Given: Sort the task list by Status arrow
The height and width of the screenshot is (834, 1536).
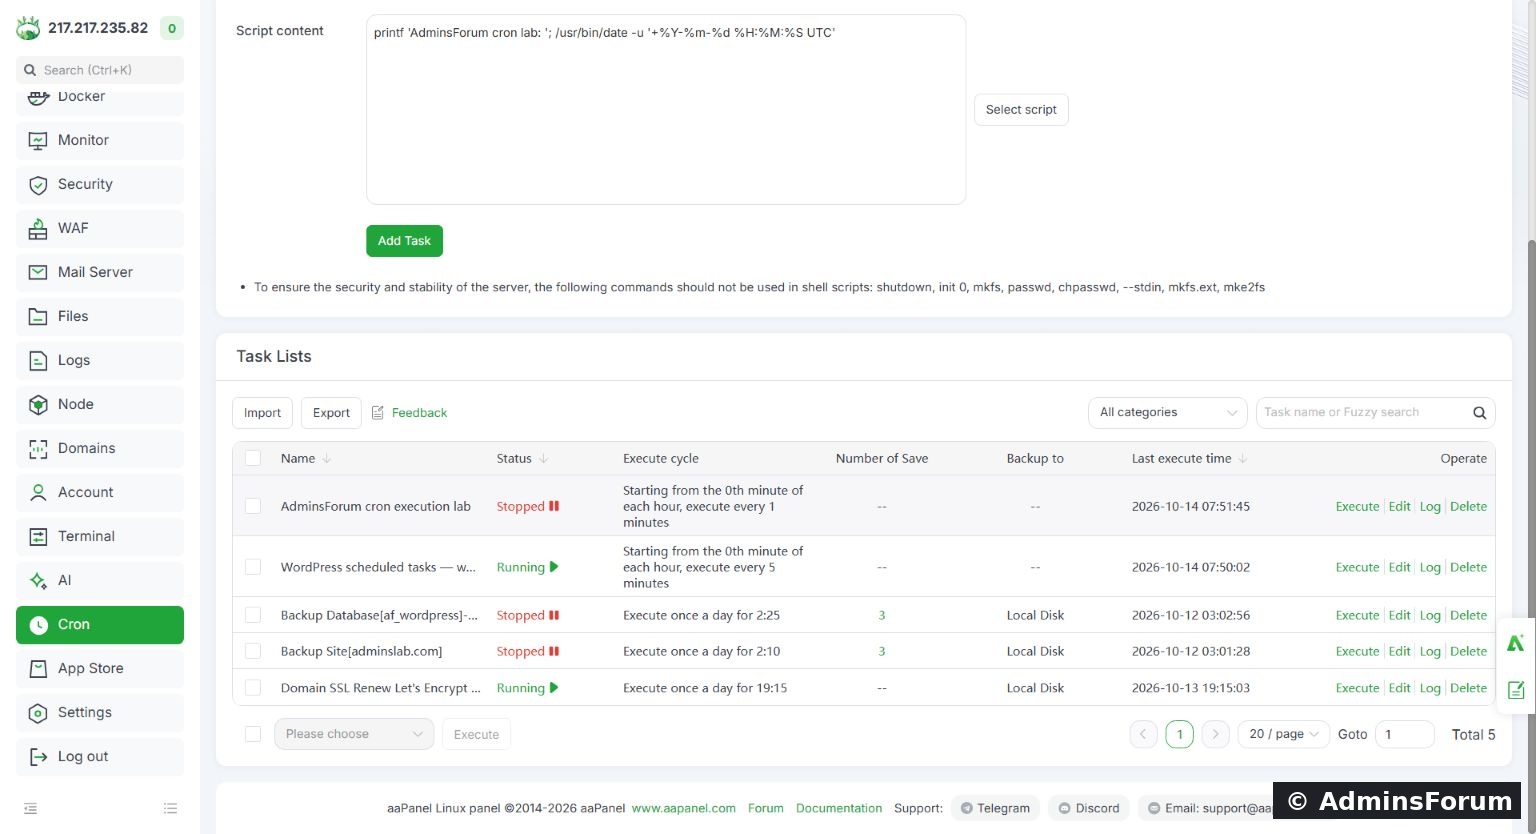Looking at the screenshot, I should point(543,458).
